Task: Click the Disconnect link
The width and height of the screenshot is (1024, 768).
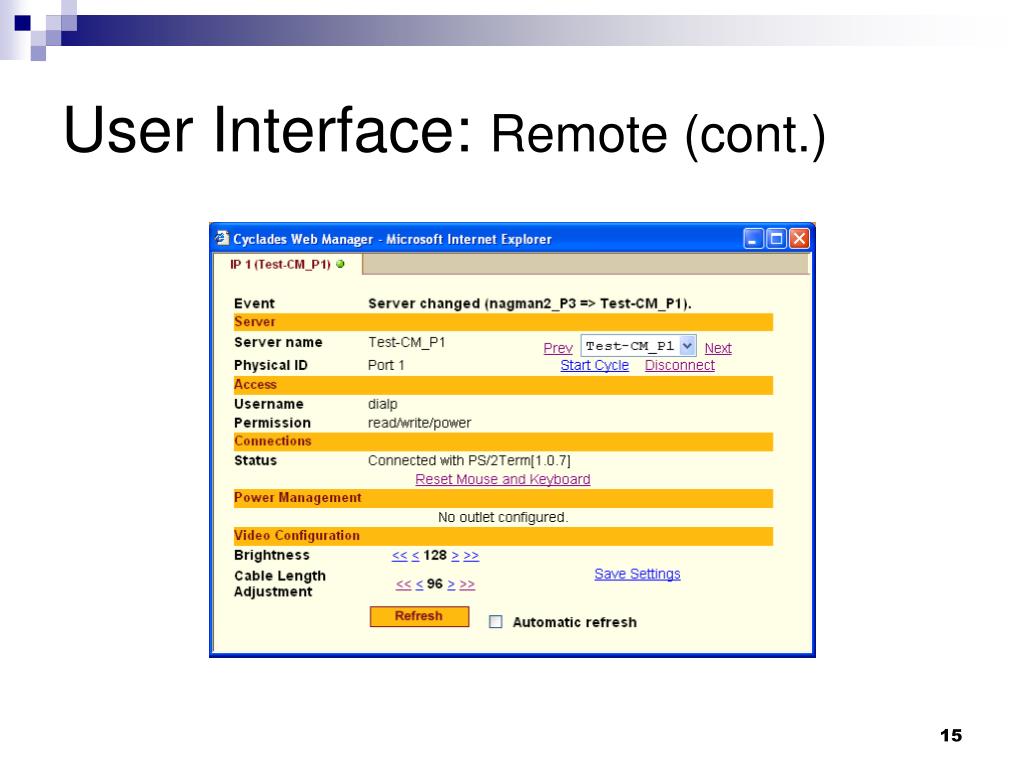Action: pyautogui.click(x=680, y=365)
